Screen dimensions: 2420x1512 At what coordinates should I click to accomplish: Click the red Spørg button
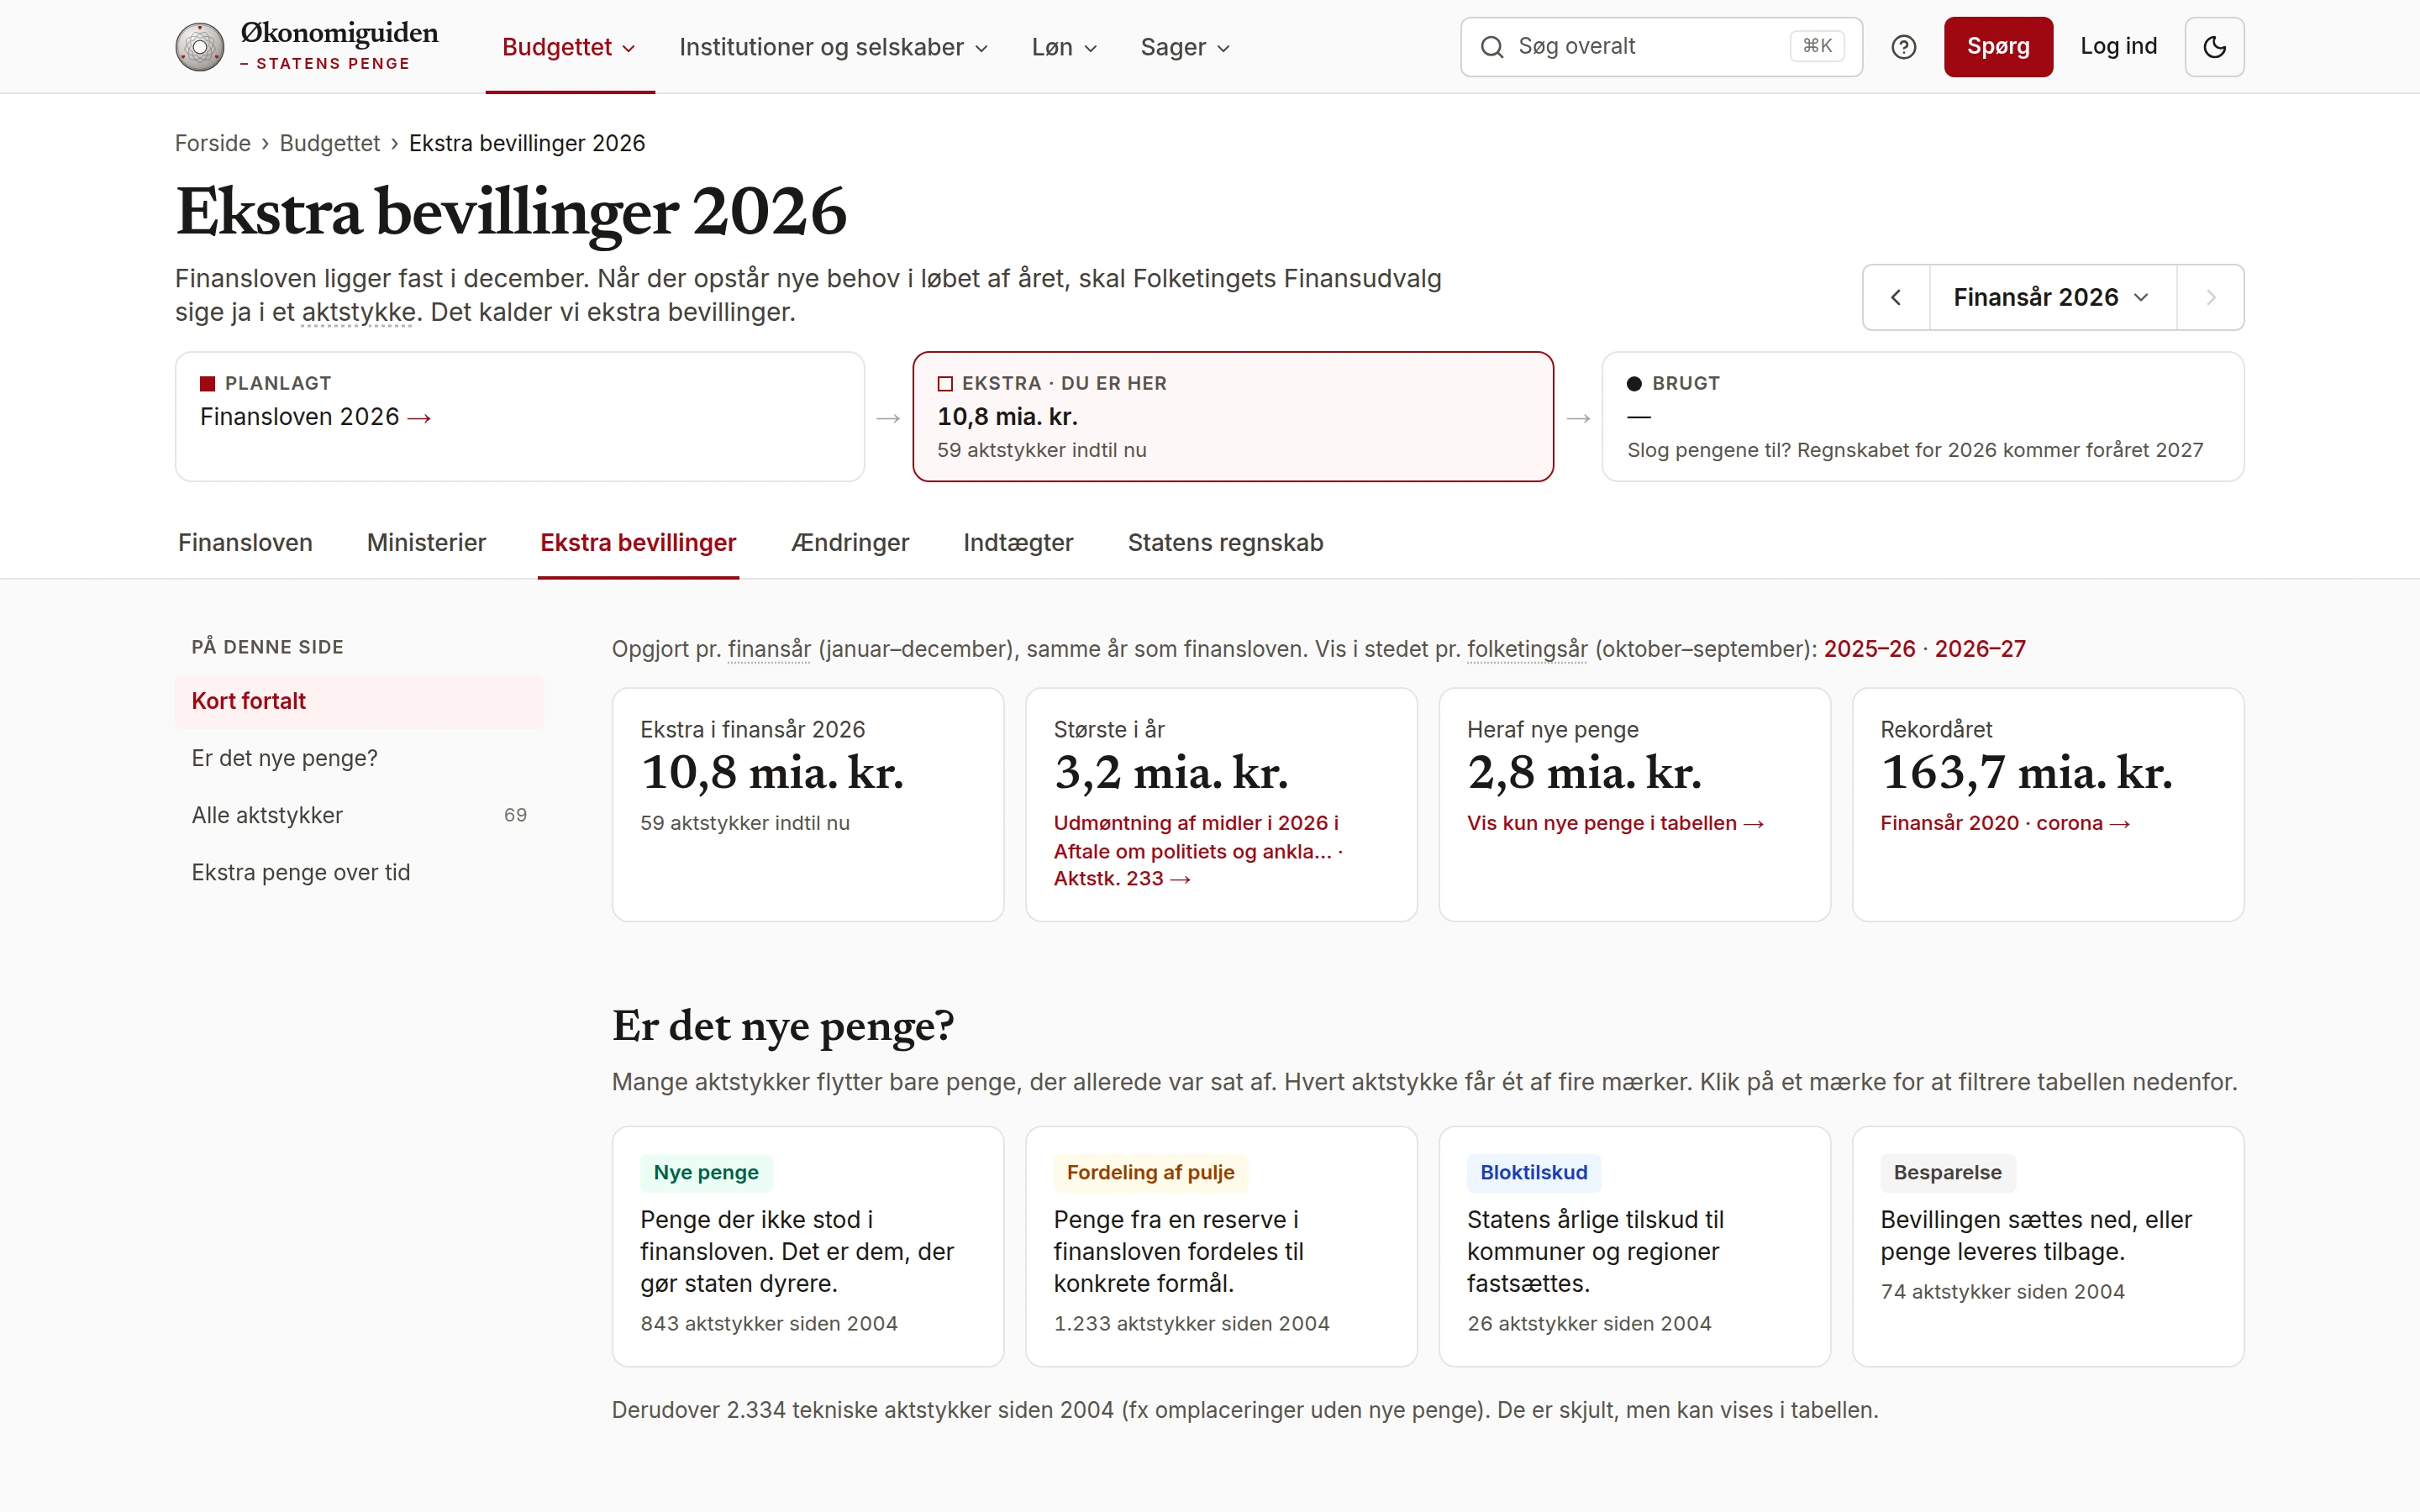[x=1998, y=47]
